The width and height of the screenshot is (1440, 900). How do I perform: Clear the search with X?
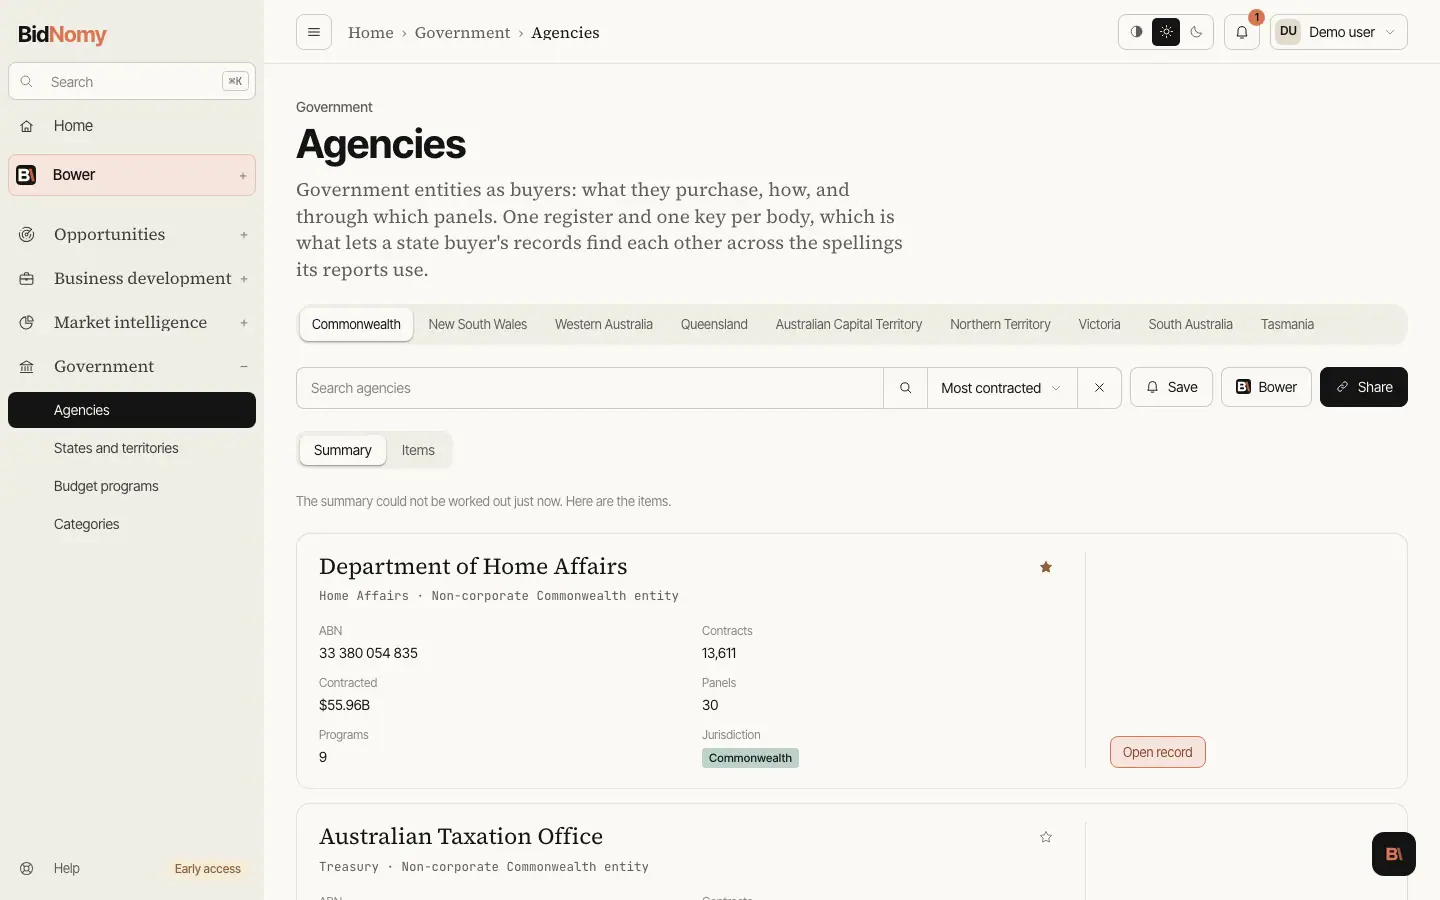(1099, 388)
